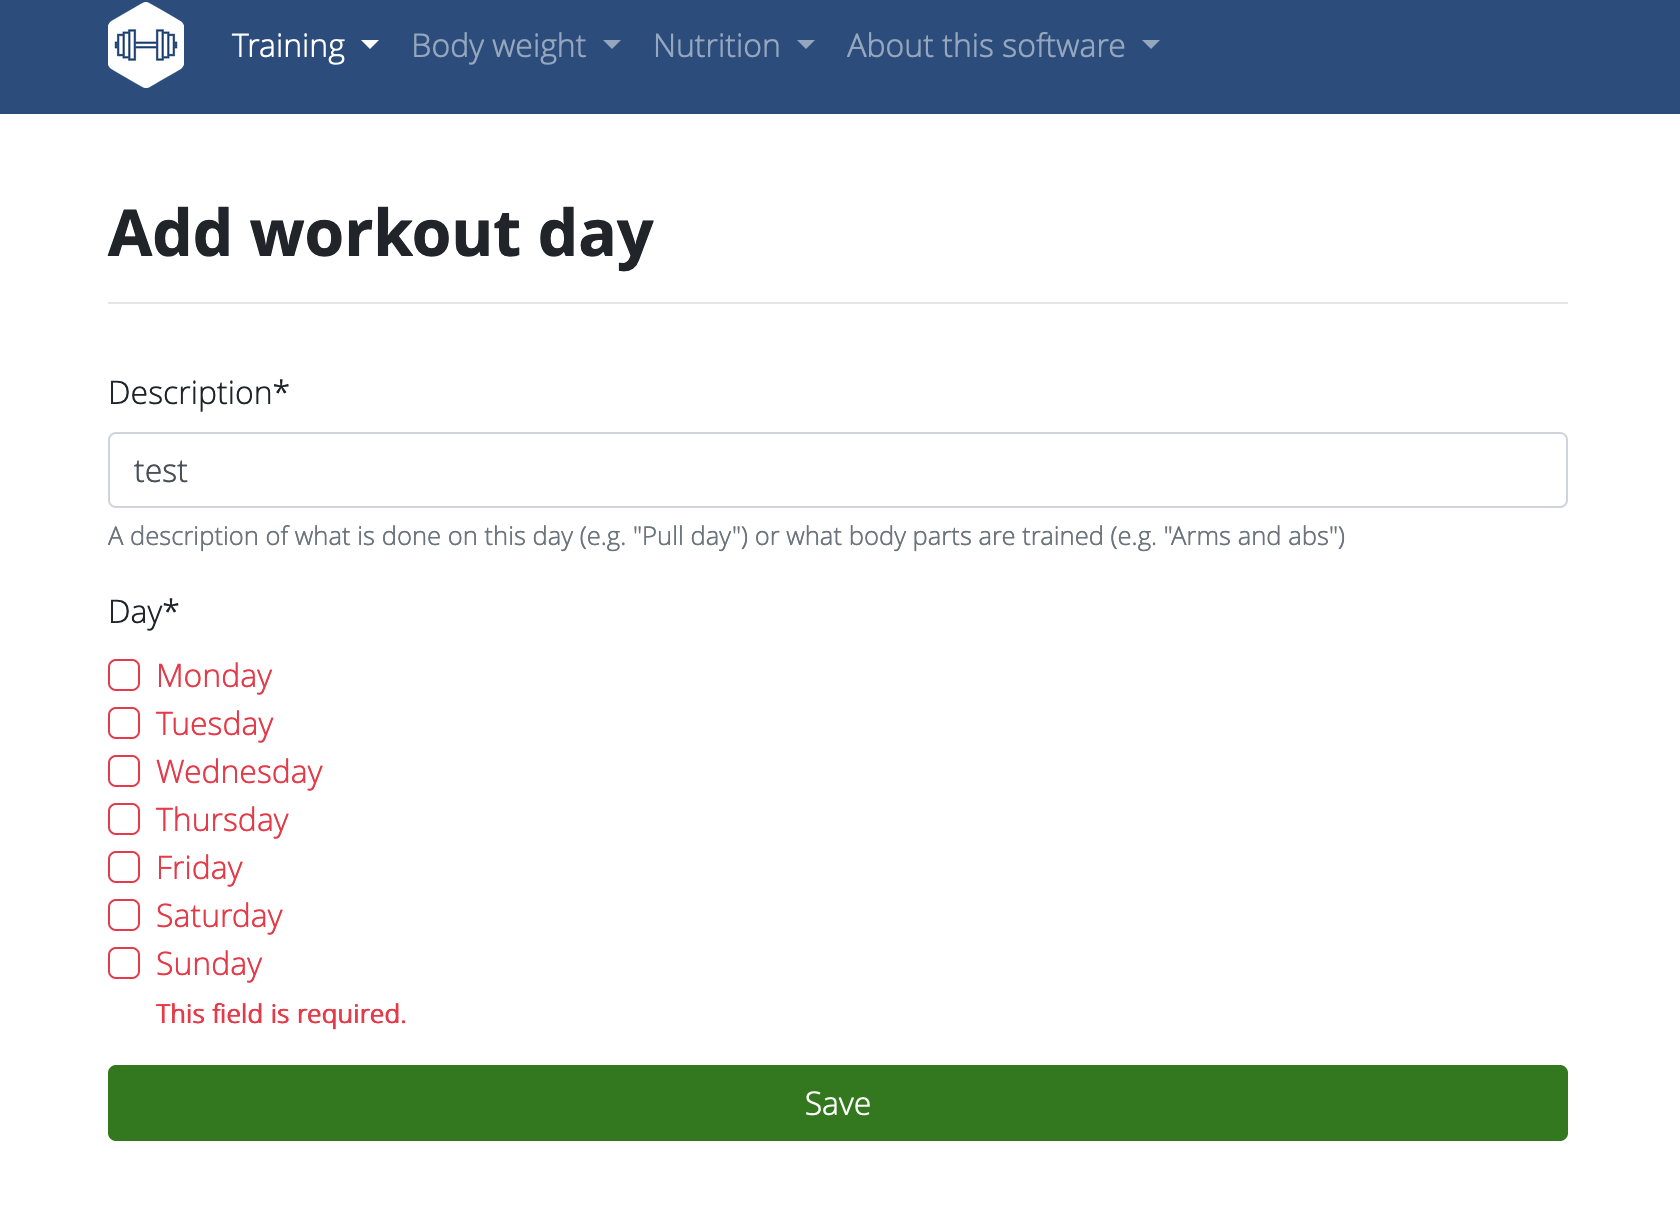Check the Saturday checkbox

[124, 915]
